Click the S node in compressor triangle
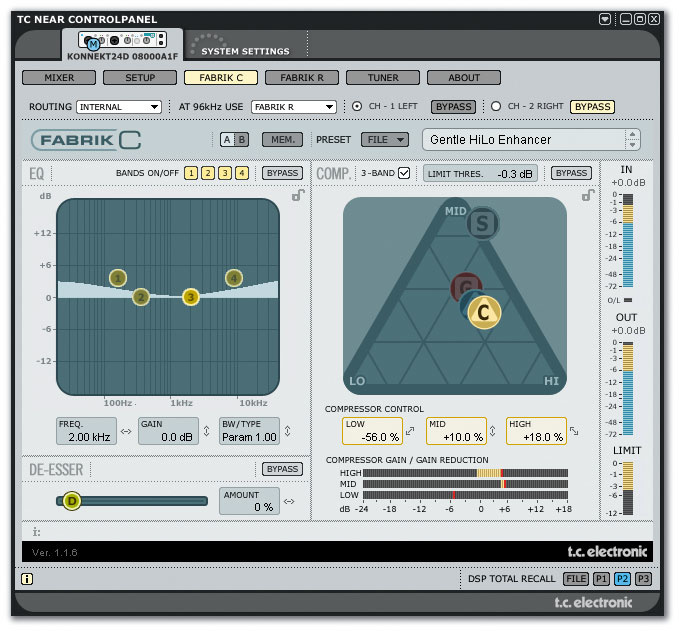Screen dimensions: 679x631 (x=483, y=223)
